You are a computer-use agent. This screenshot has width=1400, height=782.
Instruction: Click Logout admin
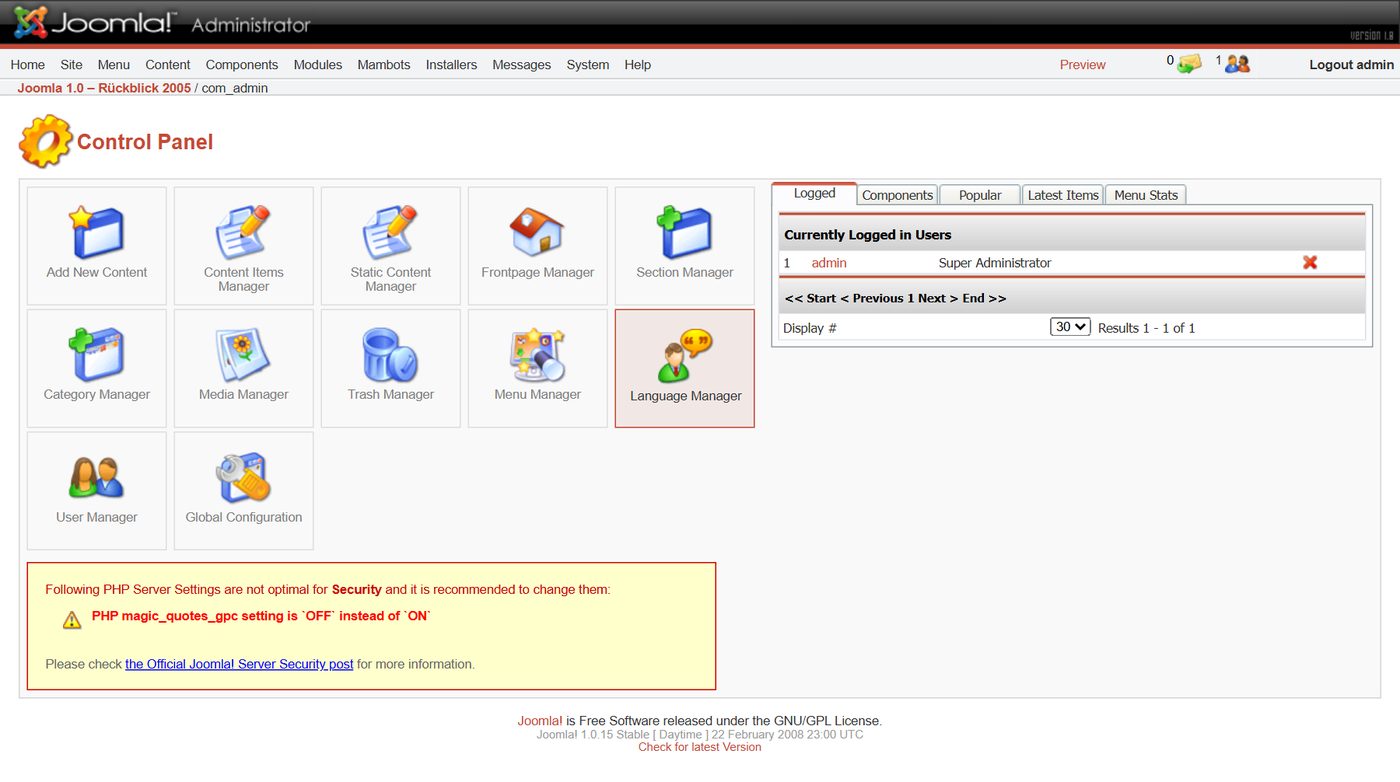pos(1352,64)
